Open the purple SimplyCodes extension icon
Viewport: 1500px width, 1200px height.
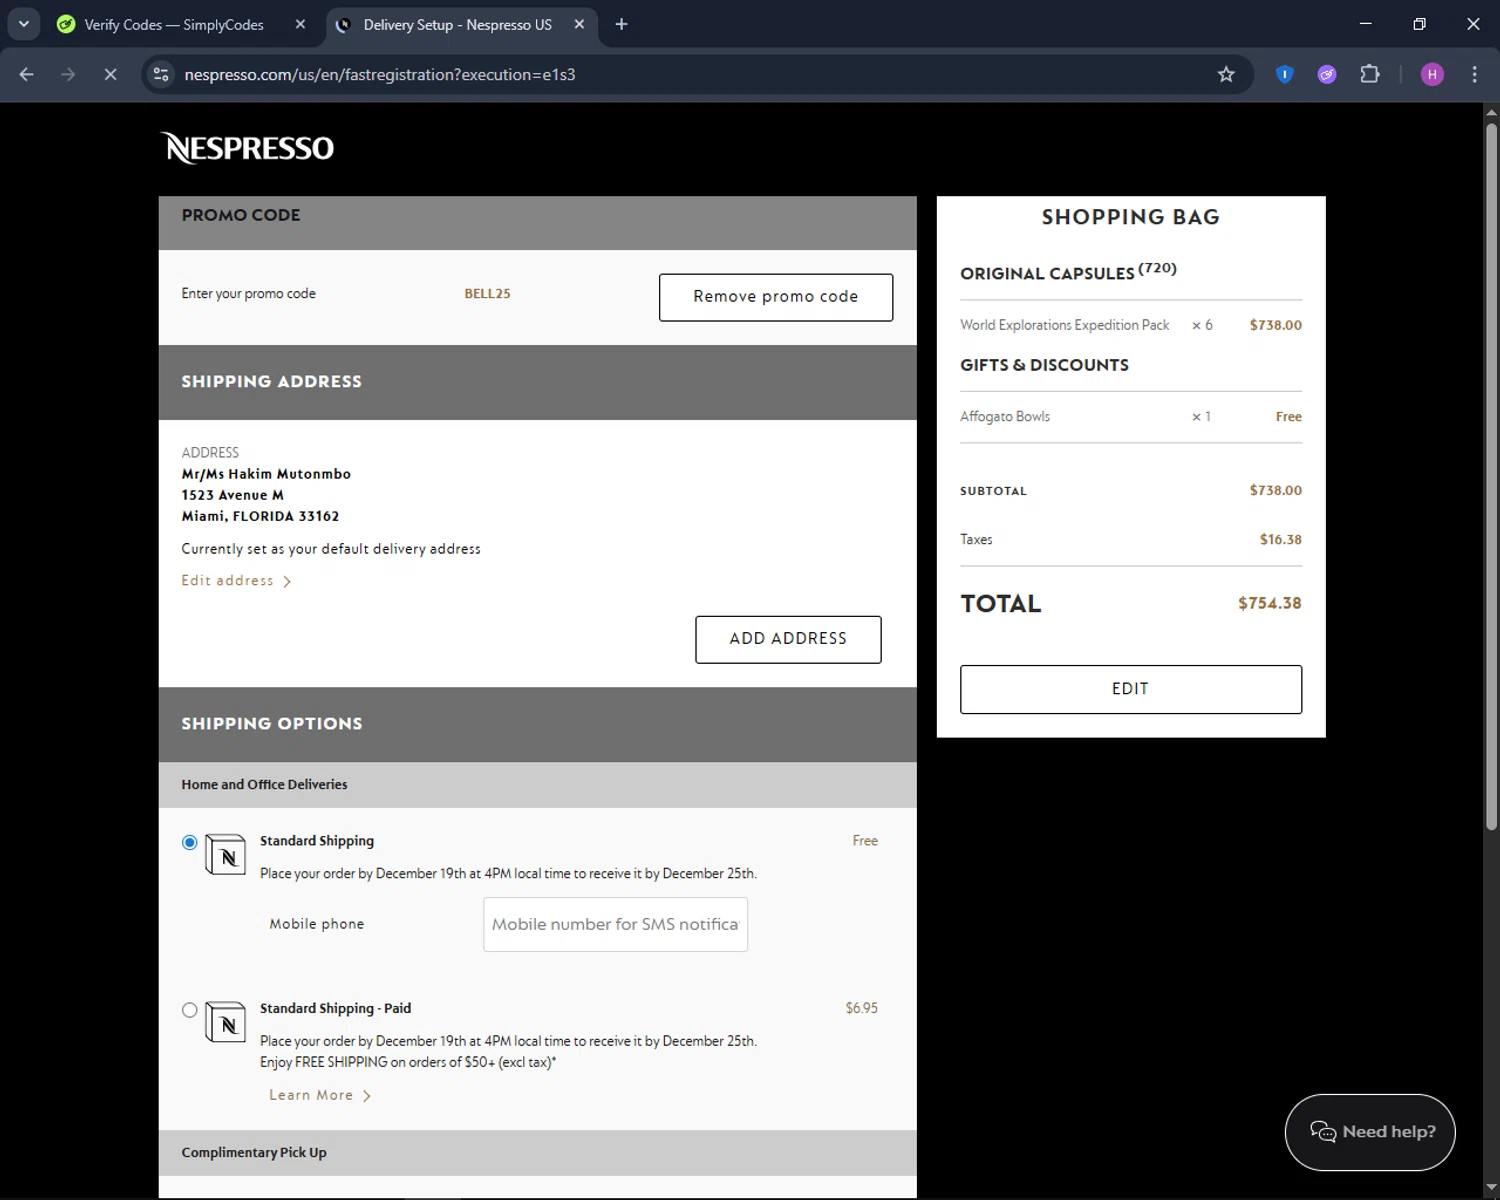point(1327,74)
